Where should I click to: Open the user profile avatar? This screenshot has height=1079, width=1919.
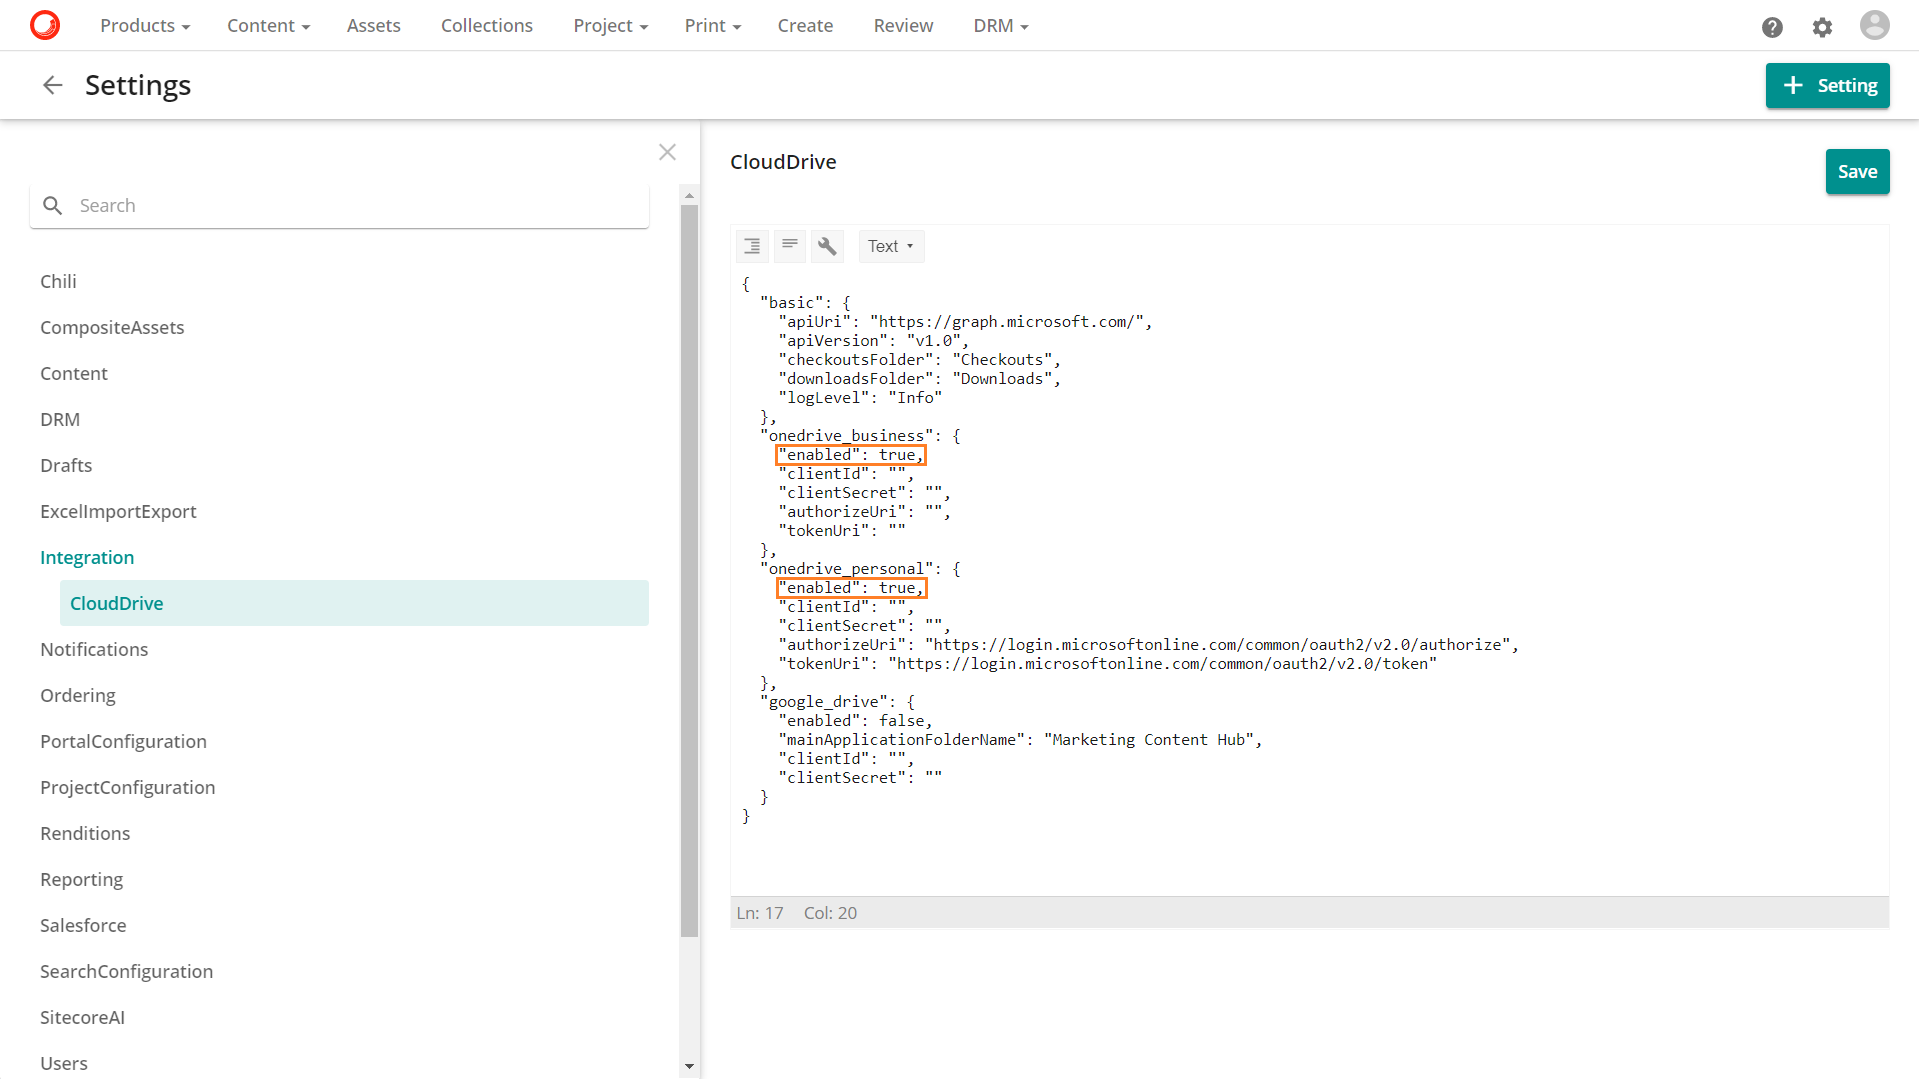coord(1874,25)
